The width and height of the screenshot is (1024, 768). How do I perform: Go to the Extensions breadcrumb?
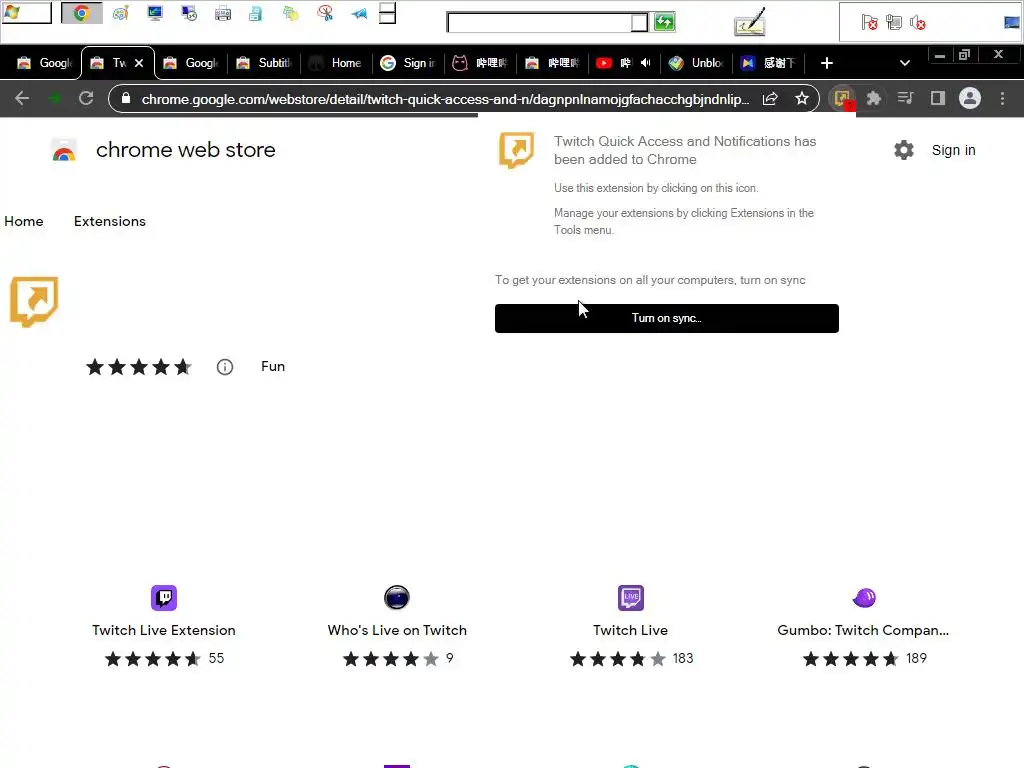(110, 221)
